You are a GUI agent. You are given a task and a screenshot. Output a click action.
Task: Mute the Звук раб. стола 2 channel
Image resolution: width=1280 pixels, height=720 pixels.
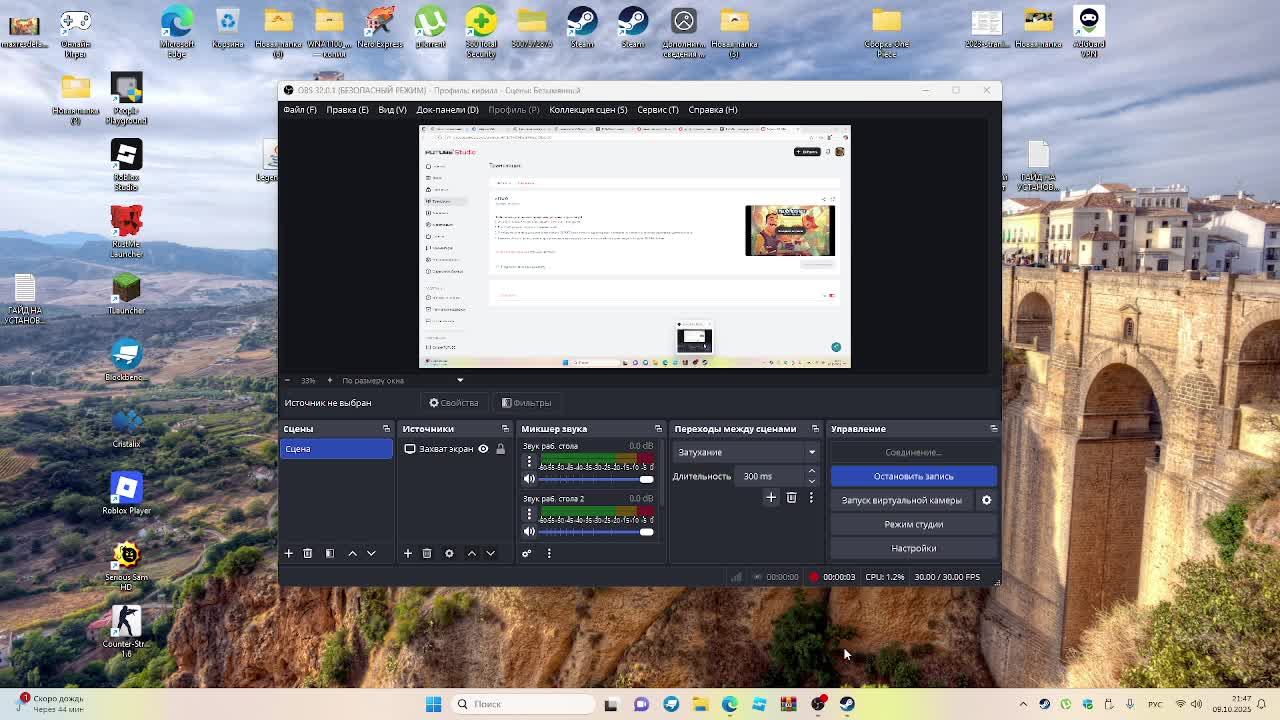pyautogui.click(x=529, y=531)
